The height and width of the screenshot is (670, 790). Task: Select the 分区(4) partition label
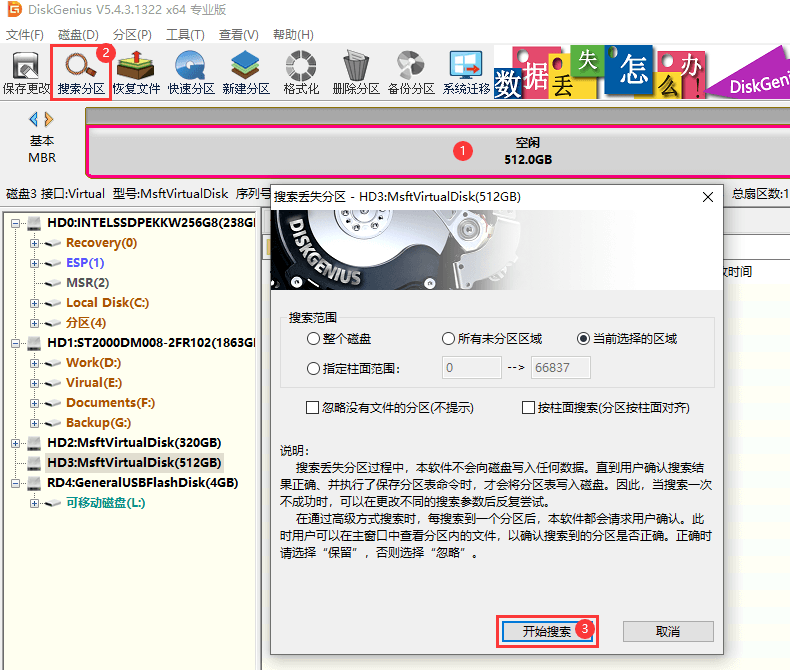tap(86, 323)
